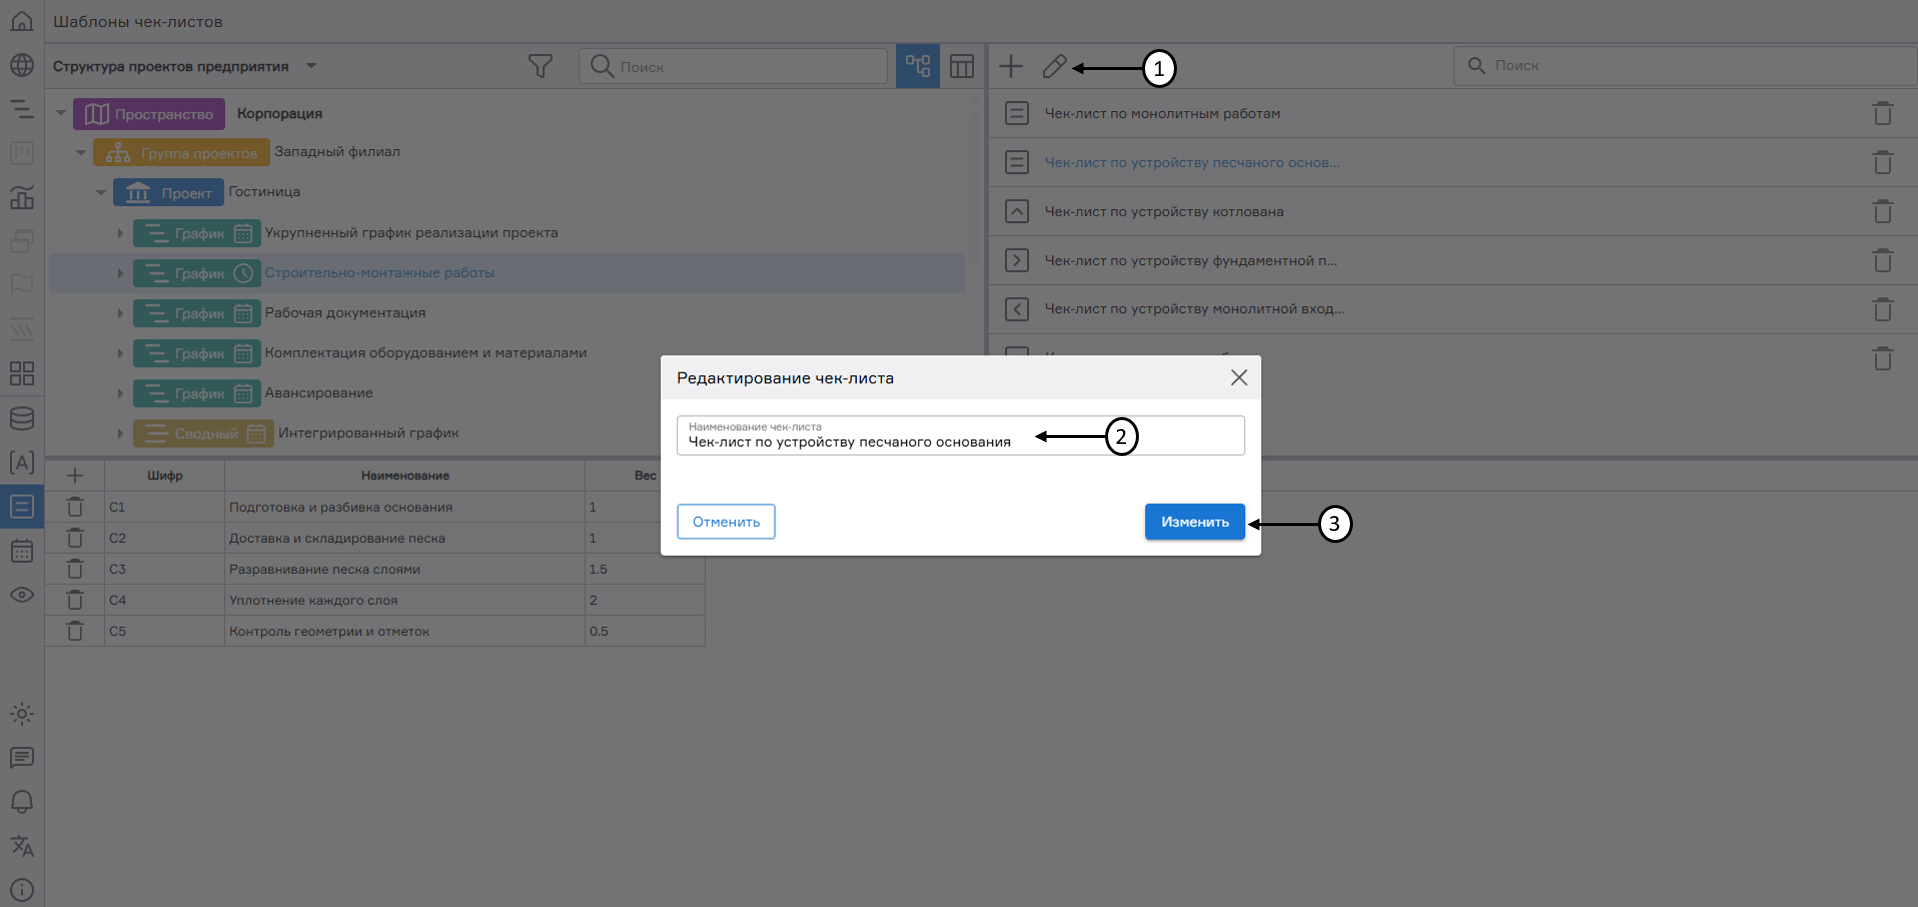Click the pencil edit checklist icon
Viewport: 1918px width, 907px height.
tap(1054, 67)
